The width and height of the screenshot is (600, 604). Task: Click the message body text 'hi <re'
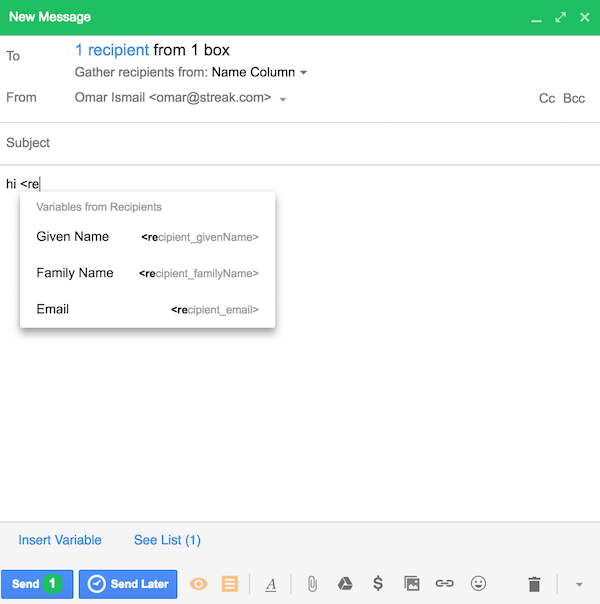point(23,184)
